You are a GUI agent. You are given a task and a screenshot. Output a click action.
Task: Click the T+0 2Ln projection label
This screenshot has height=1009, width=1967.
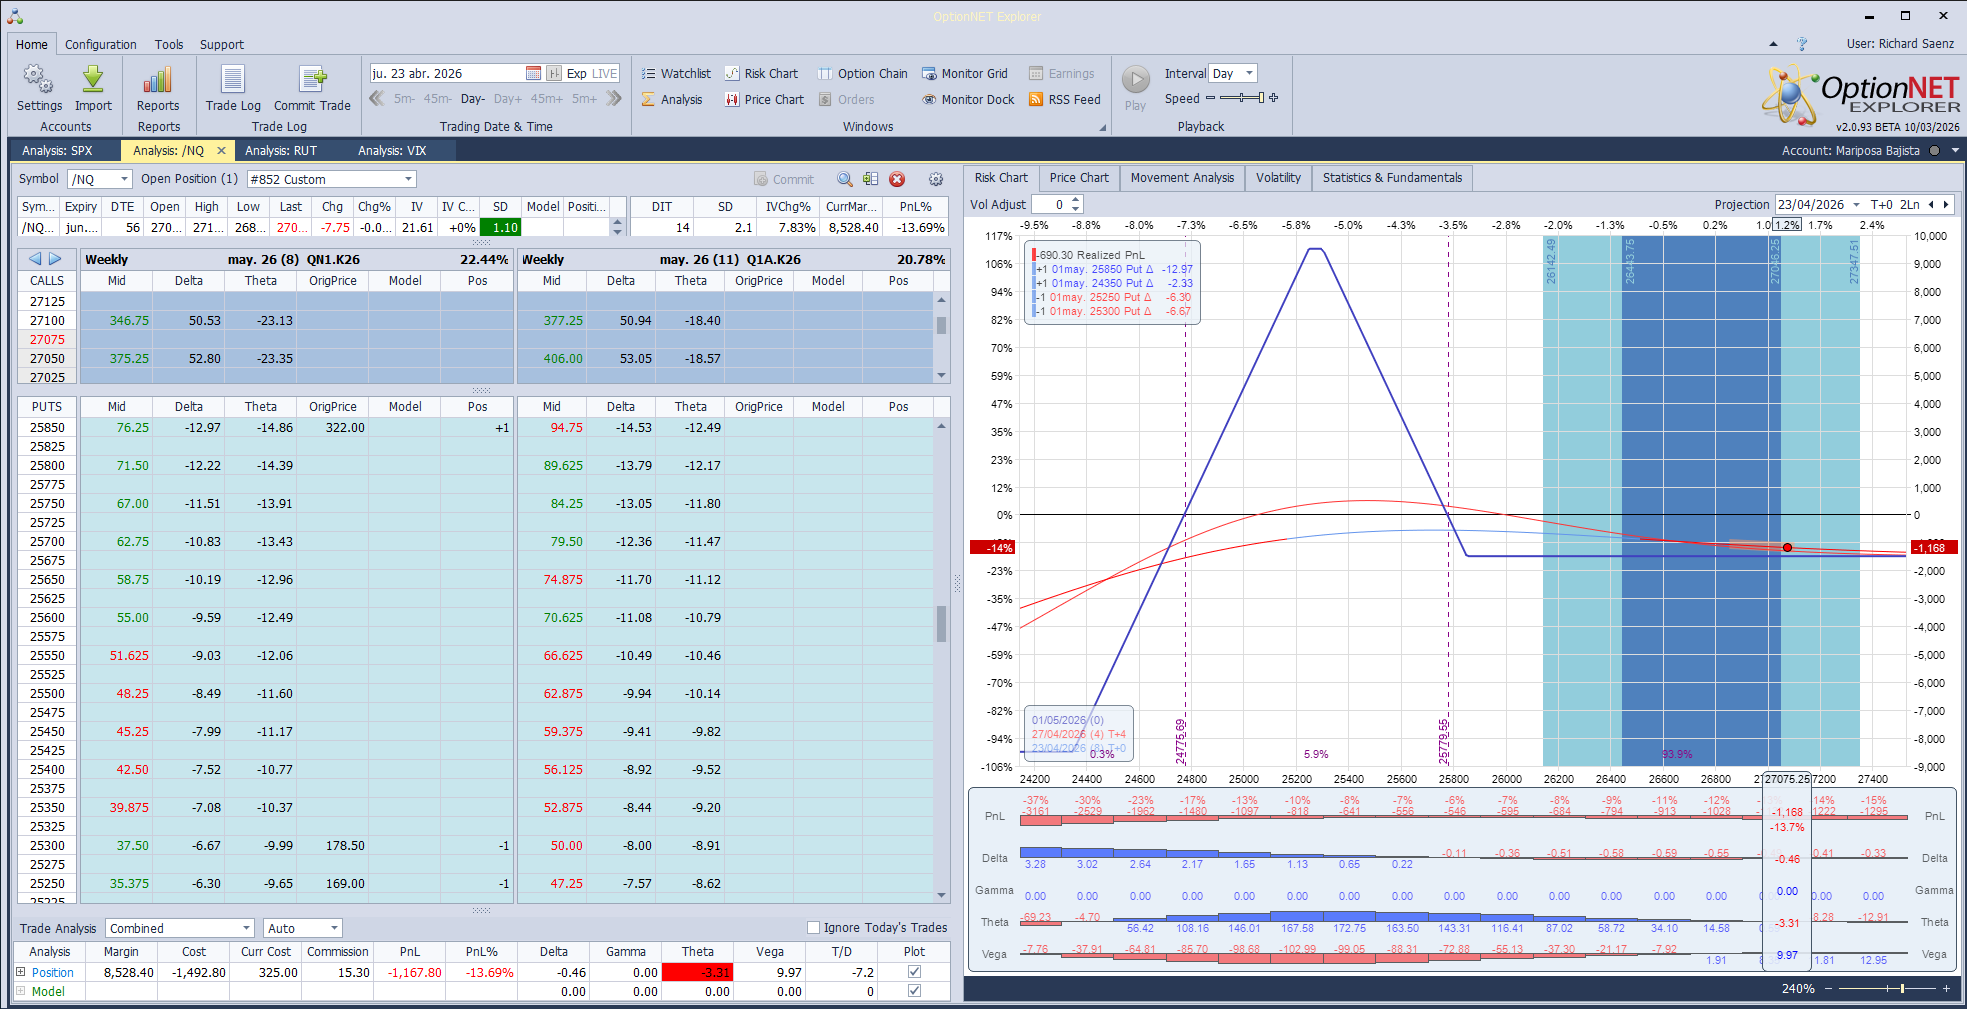click(1895, 204)
